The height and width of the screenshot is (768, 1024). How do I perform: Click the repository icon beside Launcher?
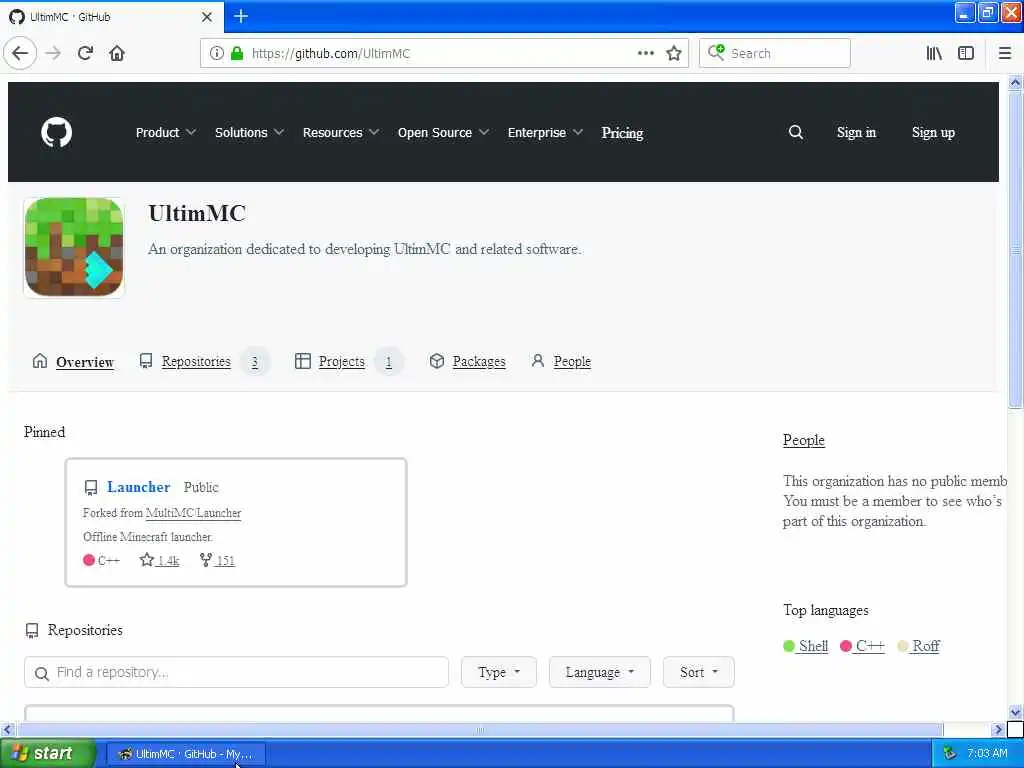point(91,487)
